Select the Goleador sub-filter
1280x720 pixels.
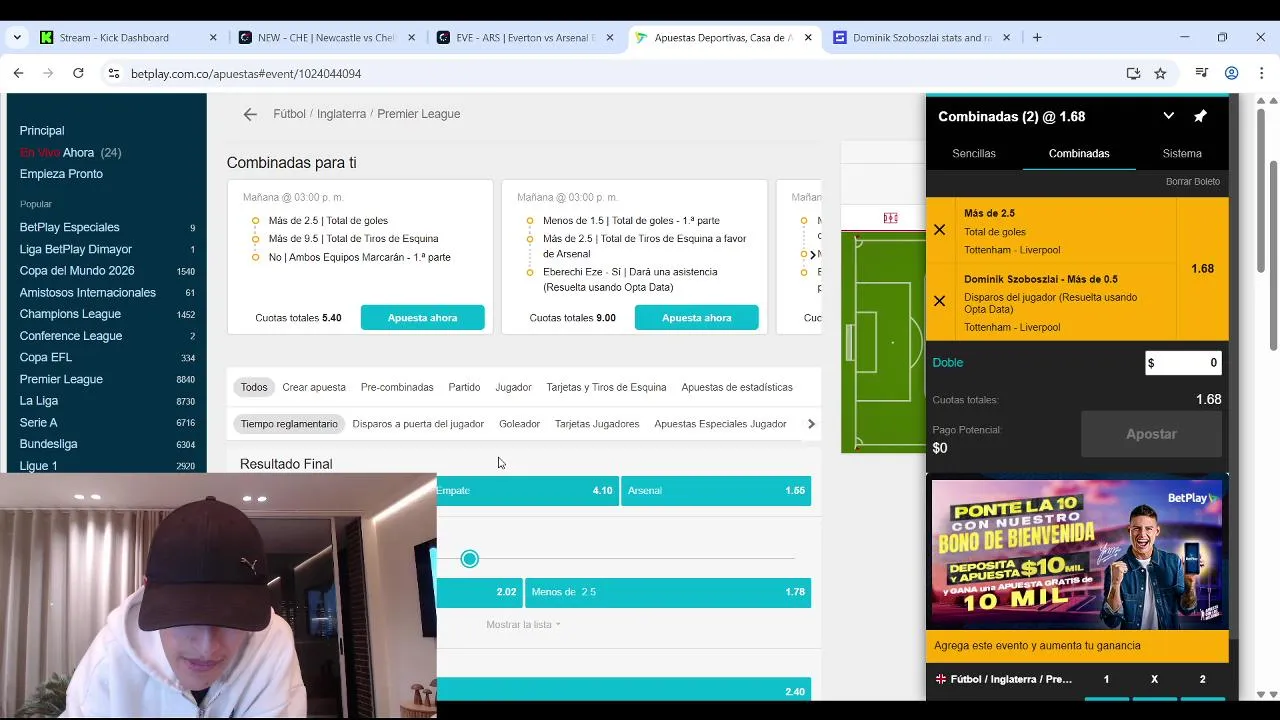point(519,424)
